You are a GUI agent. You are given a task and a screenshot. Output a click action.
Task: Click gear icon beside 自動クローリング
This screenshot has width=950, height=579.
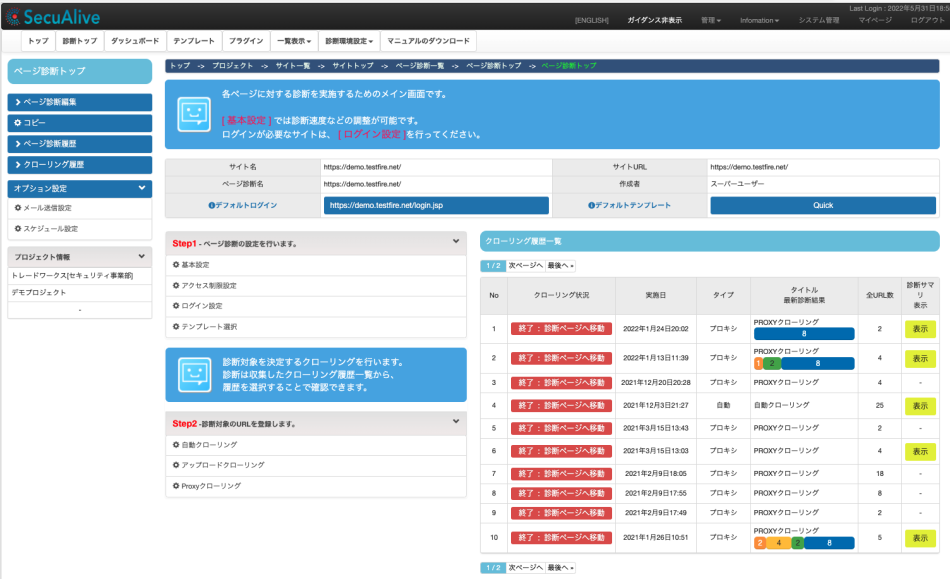pos(176,445)
